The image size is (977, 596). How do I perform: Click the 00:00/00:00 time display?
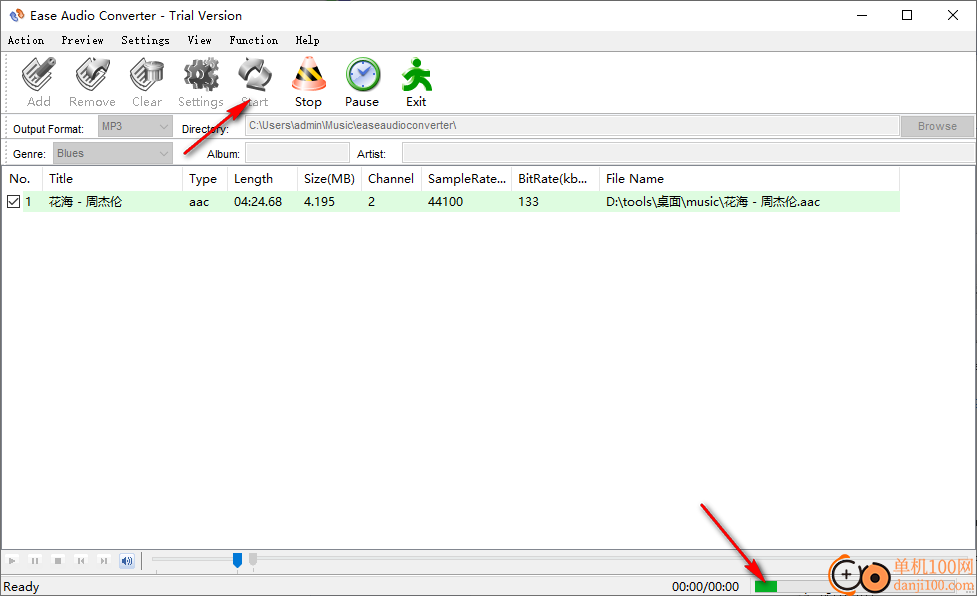click(705, 586)
